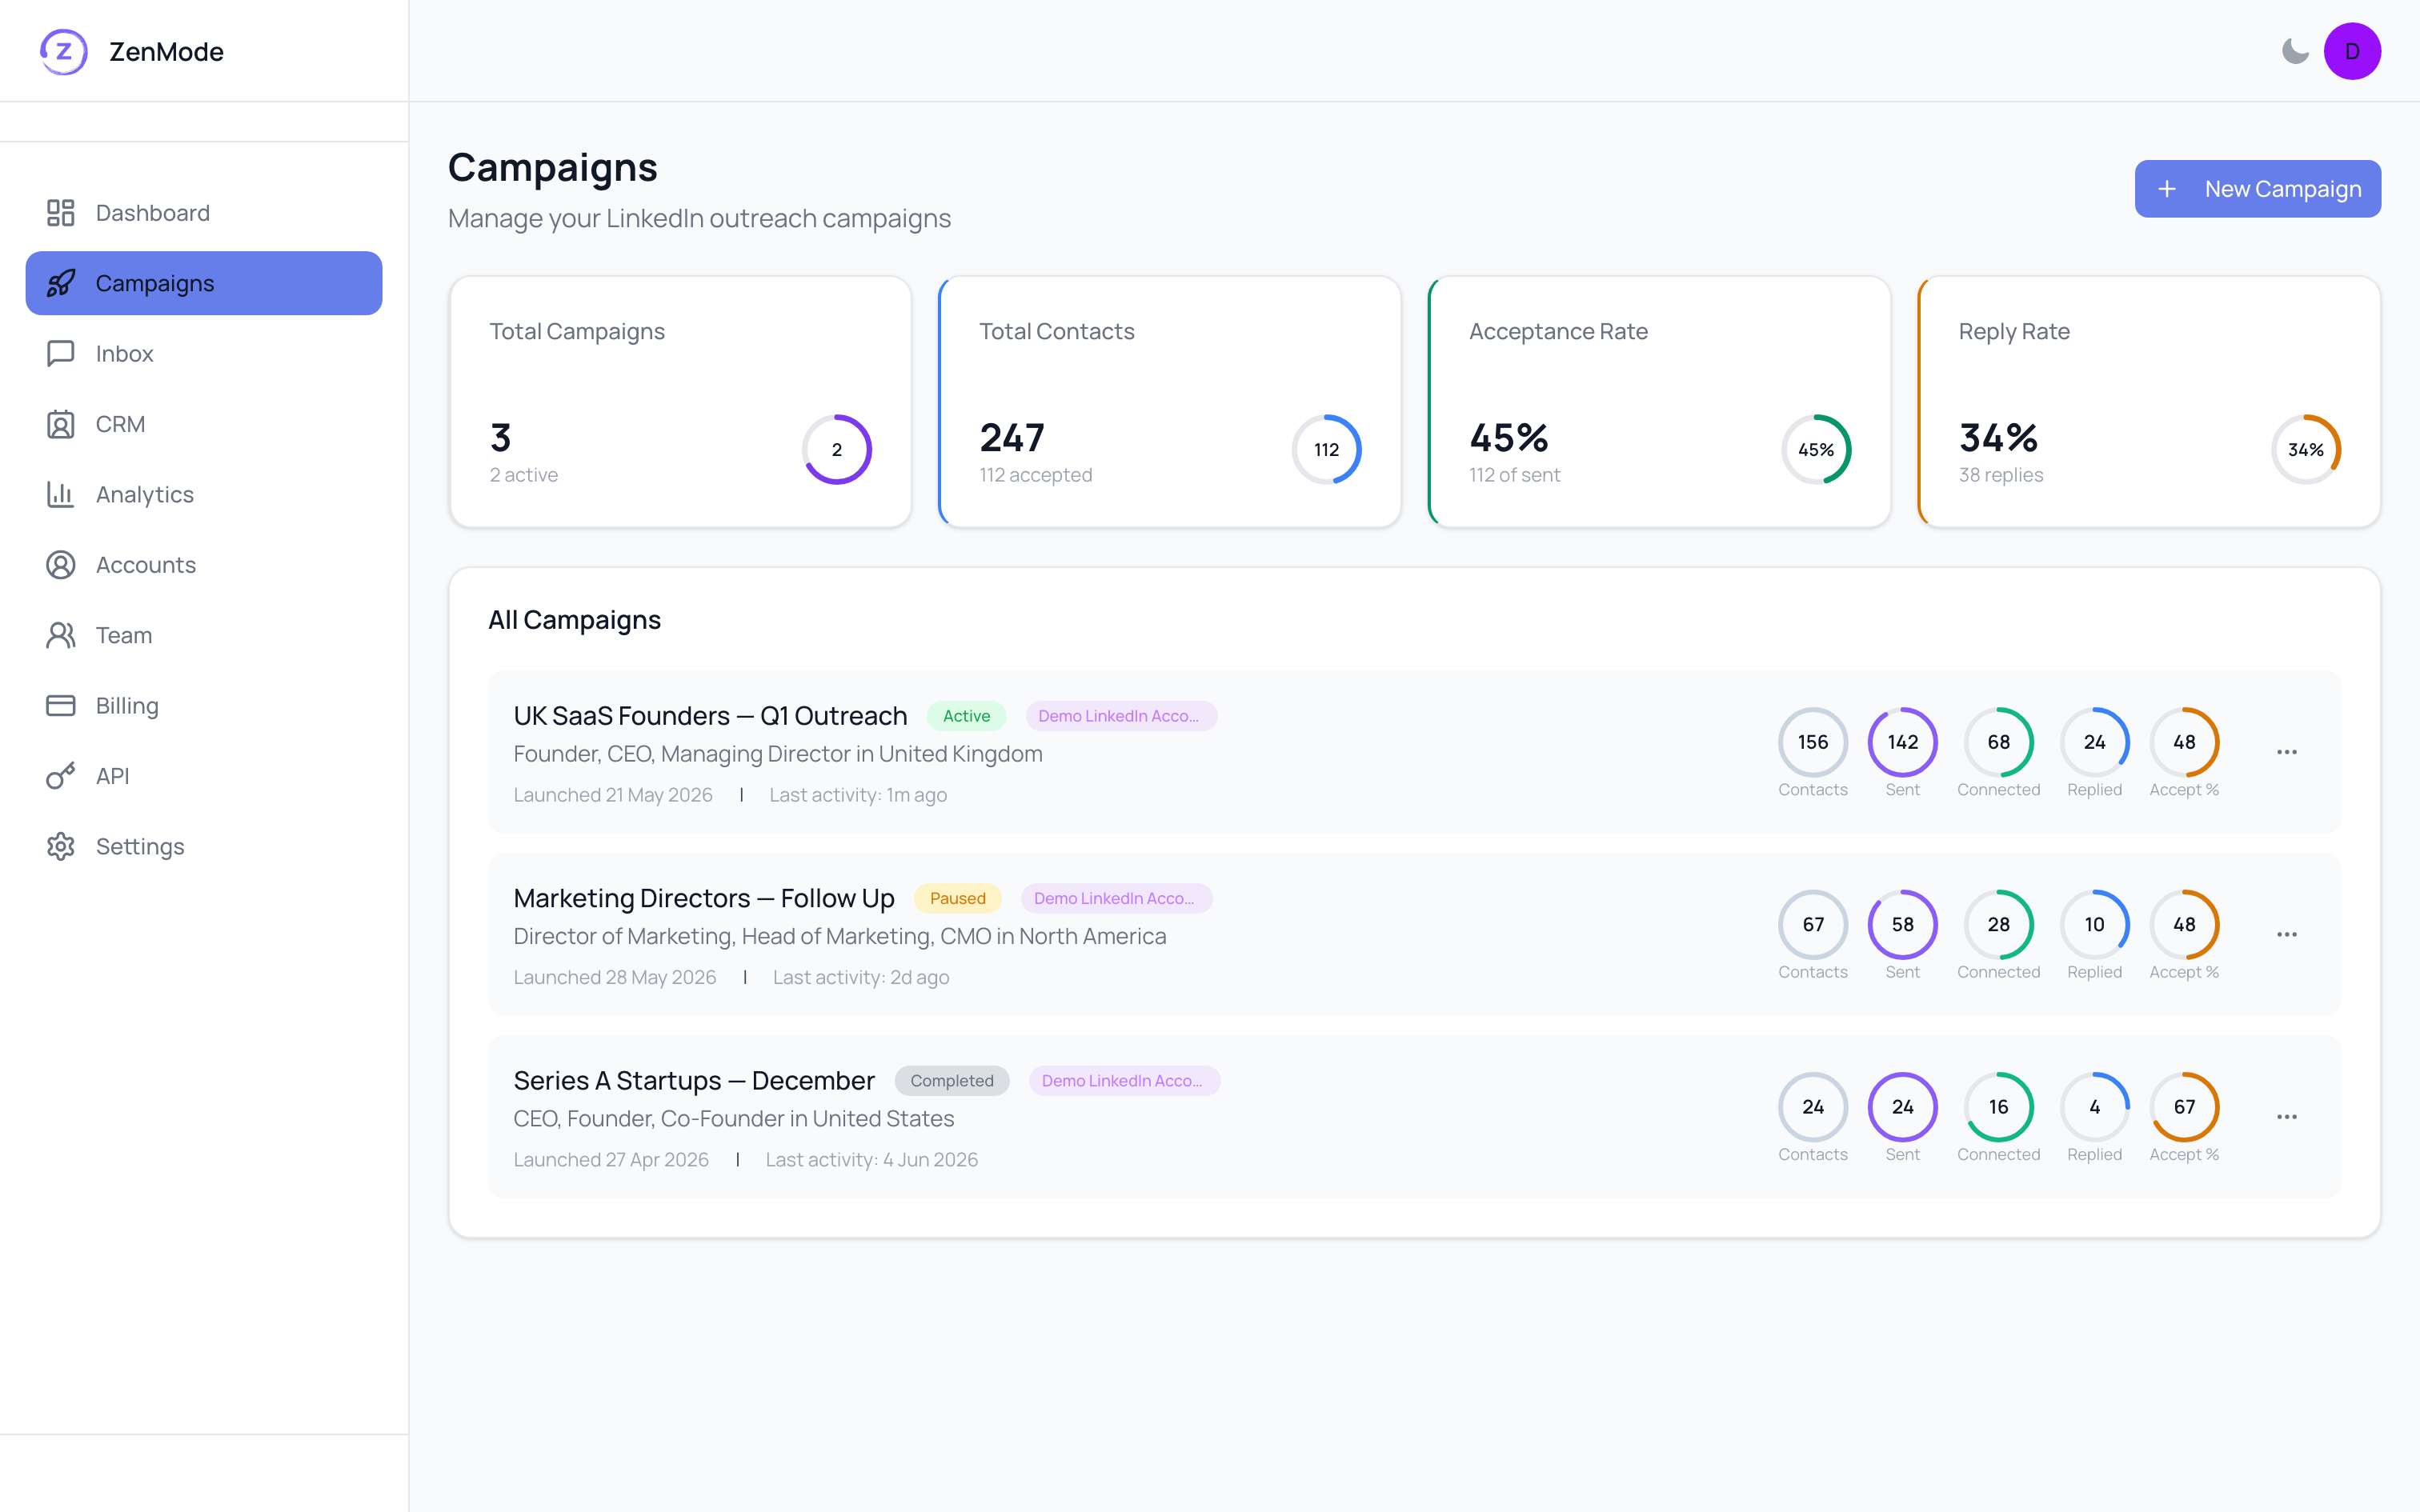Screen dimensions: 2420x1512
Task: Open Analytics in the sidebar
Action: click(x=204, y=494)
